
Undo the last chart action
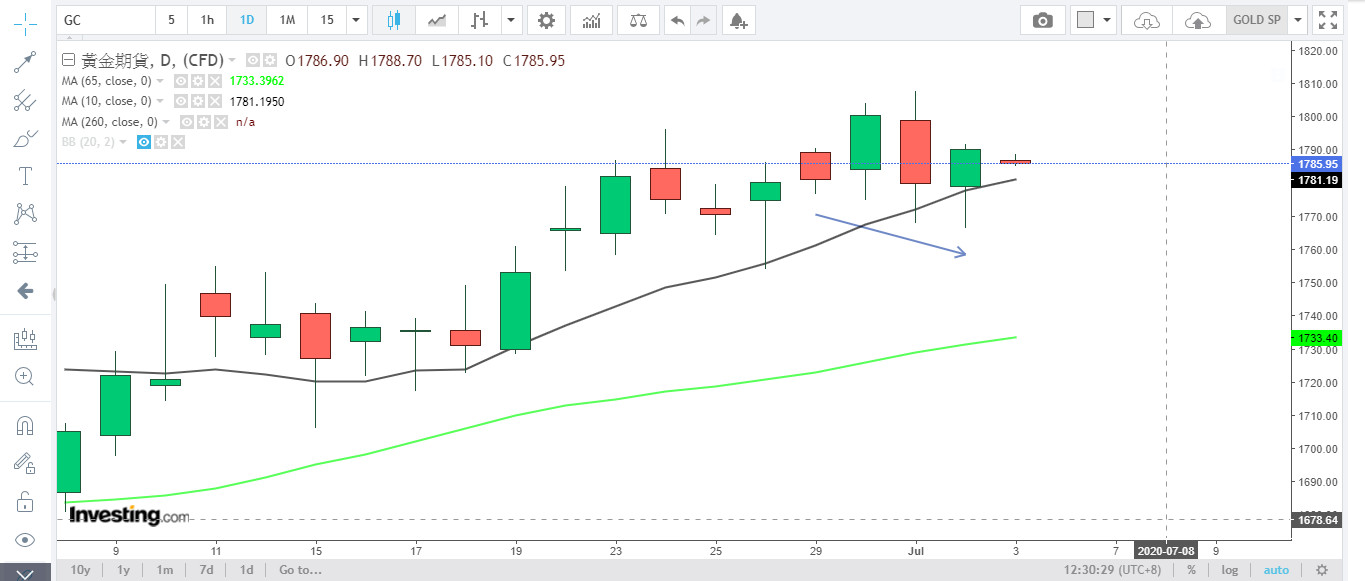[x=678, y=20]
